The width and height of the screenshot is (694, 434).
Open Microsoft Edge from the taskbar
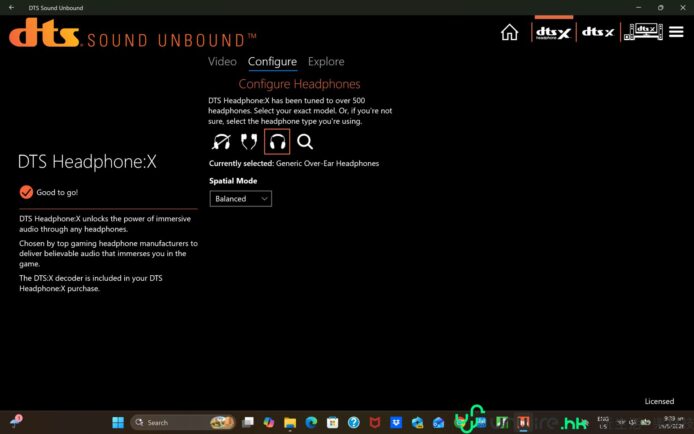coord(311,422)
